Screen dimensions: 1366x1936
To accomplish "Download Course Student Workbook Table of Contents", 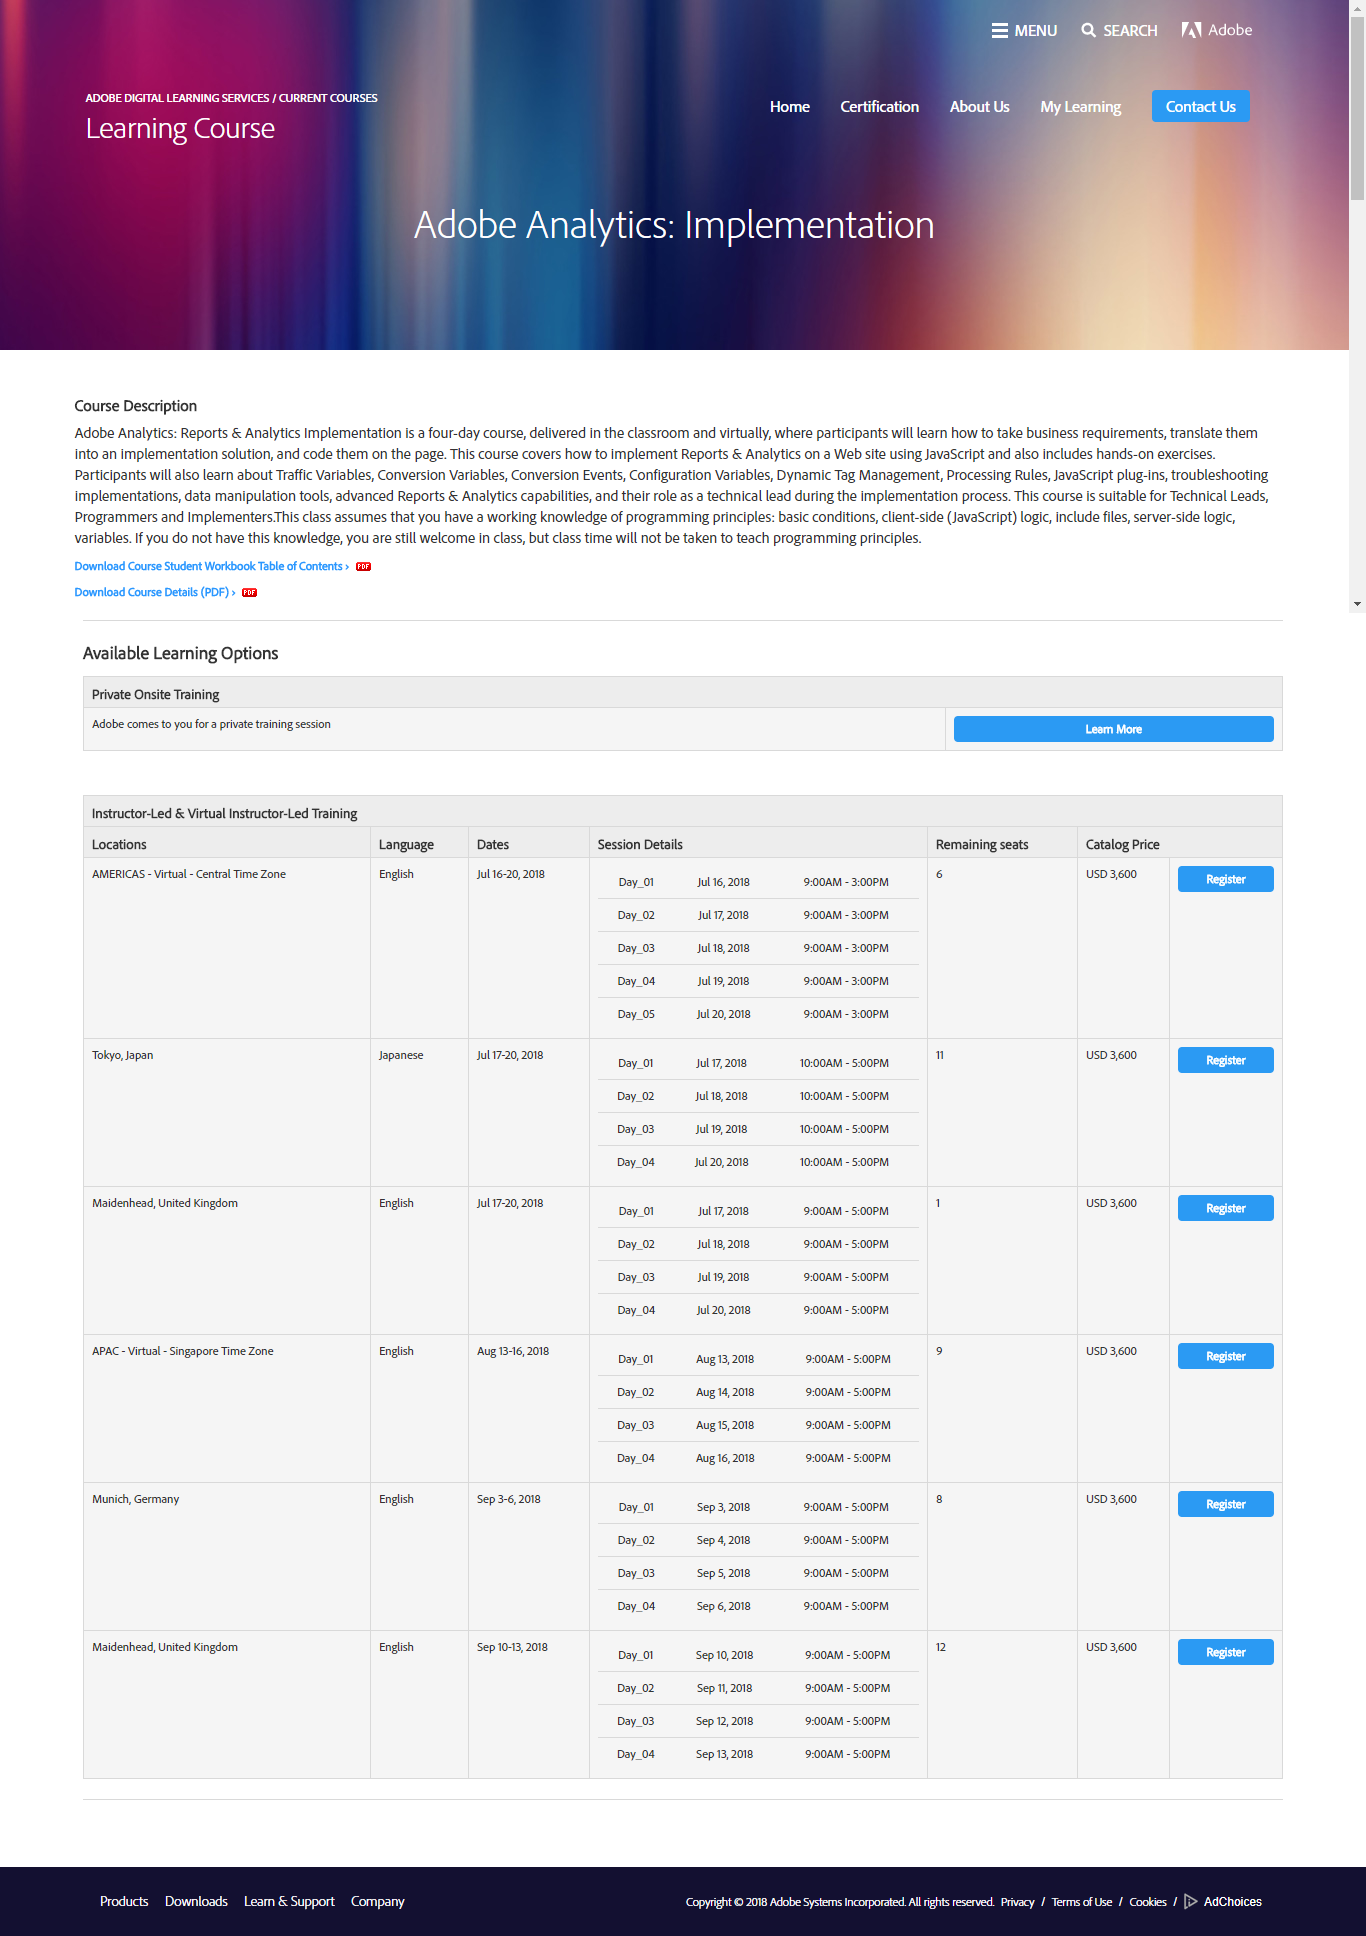I will point(211,566).
